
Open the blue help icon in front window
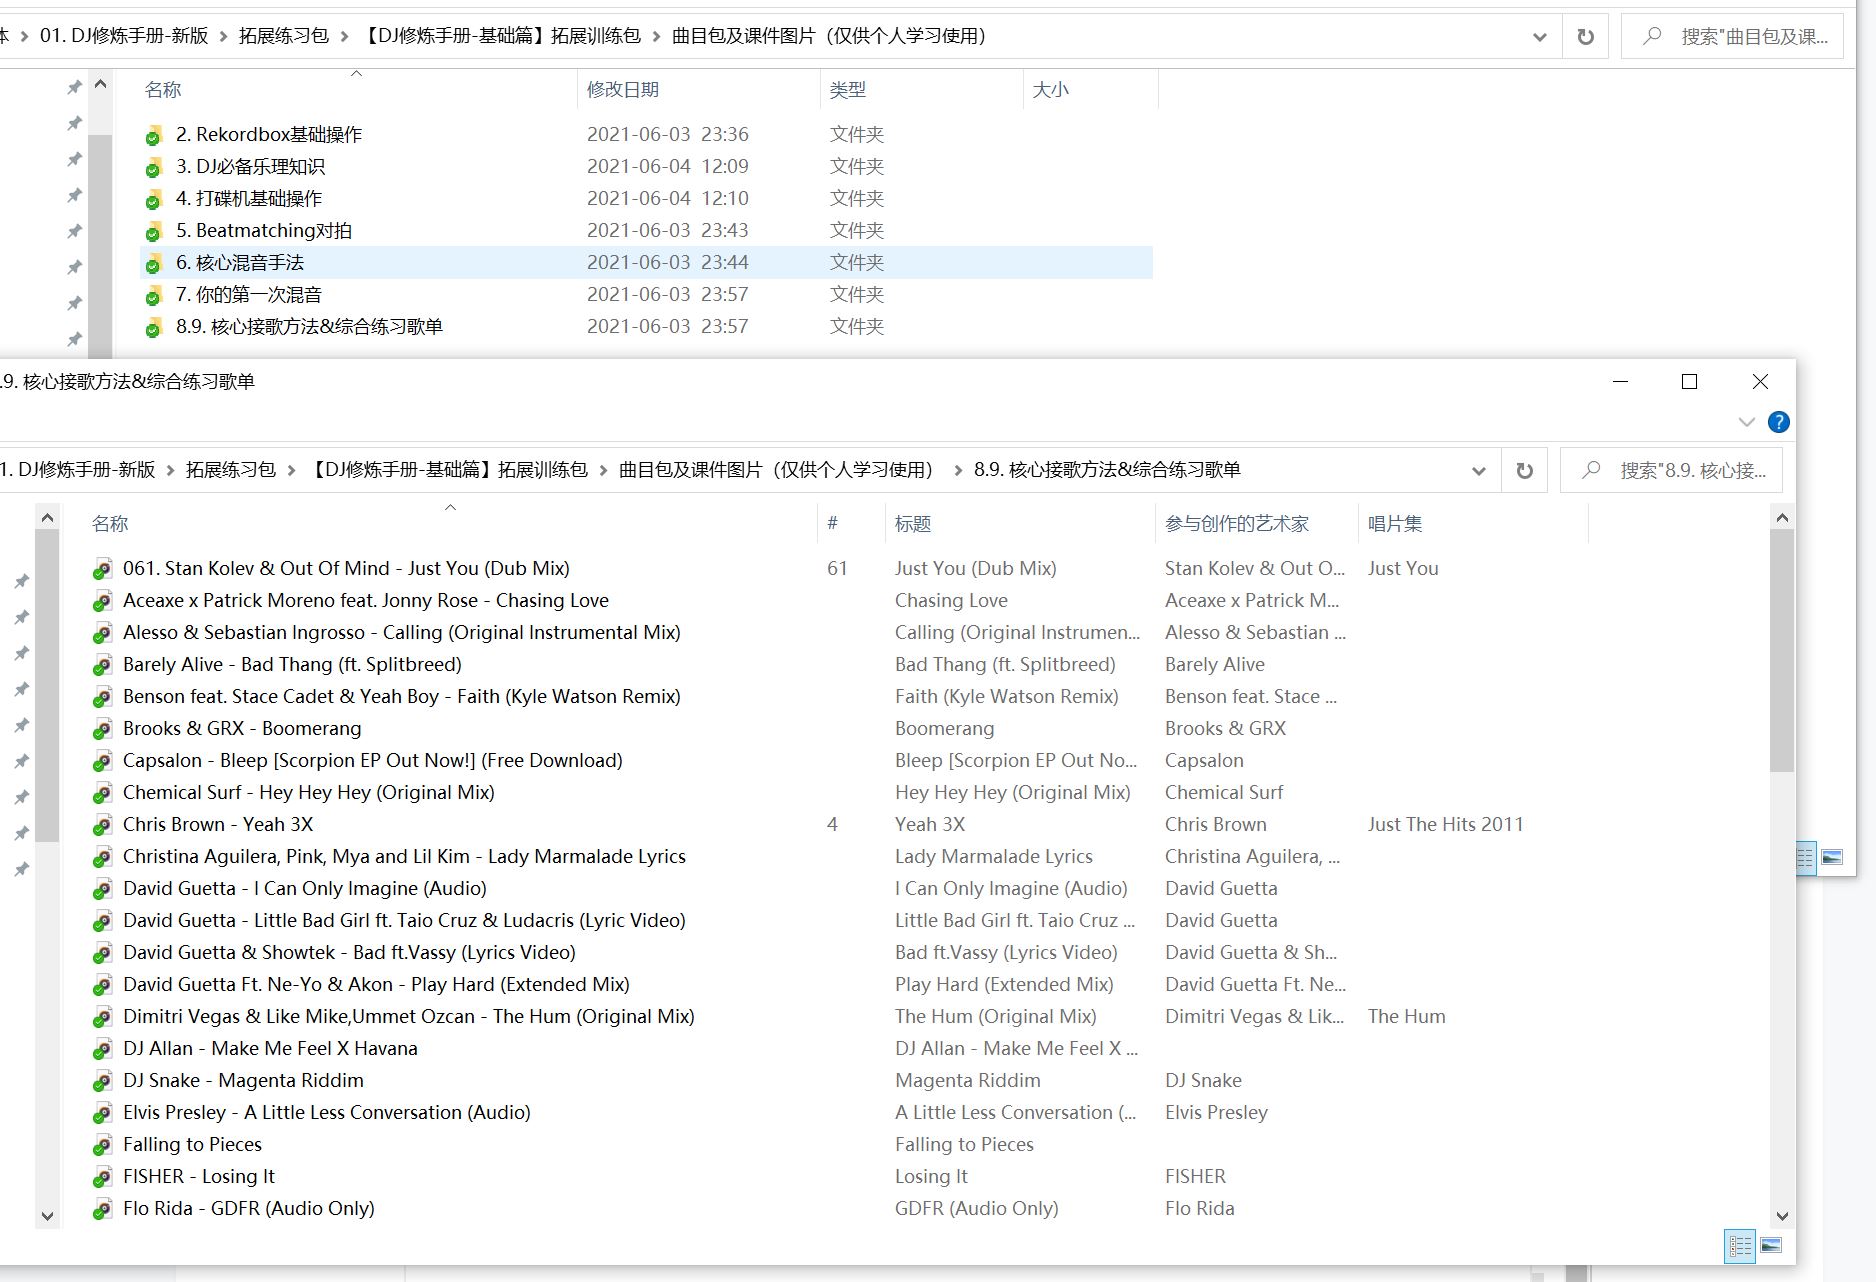(x=1779, y=422)
